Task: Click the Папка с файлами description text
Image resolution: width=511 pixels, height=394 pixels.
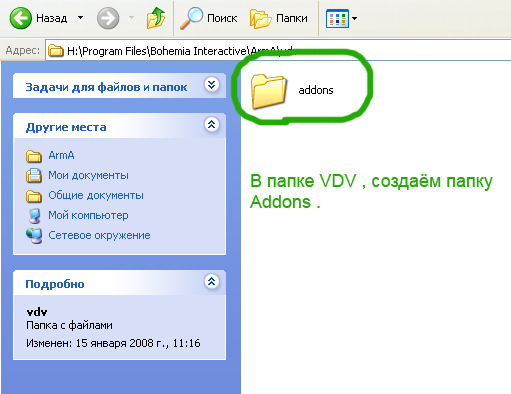Action: click(x=69, y=325)
